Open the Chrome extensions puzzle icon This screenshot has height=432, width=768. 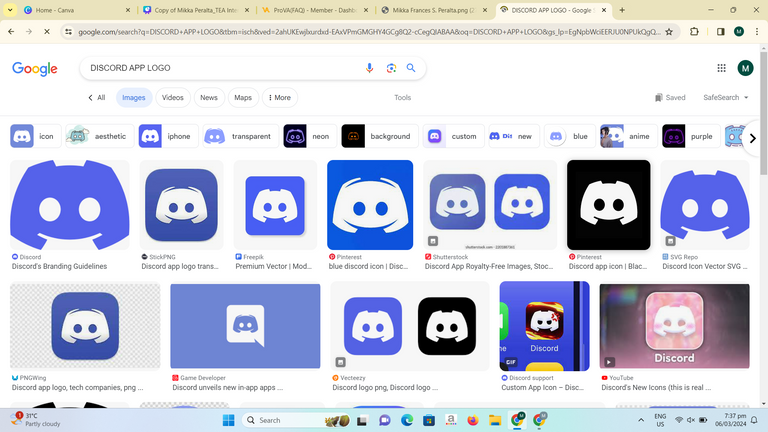pyautogui.click(x=694, y=32)
